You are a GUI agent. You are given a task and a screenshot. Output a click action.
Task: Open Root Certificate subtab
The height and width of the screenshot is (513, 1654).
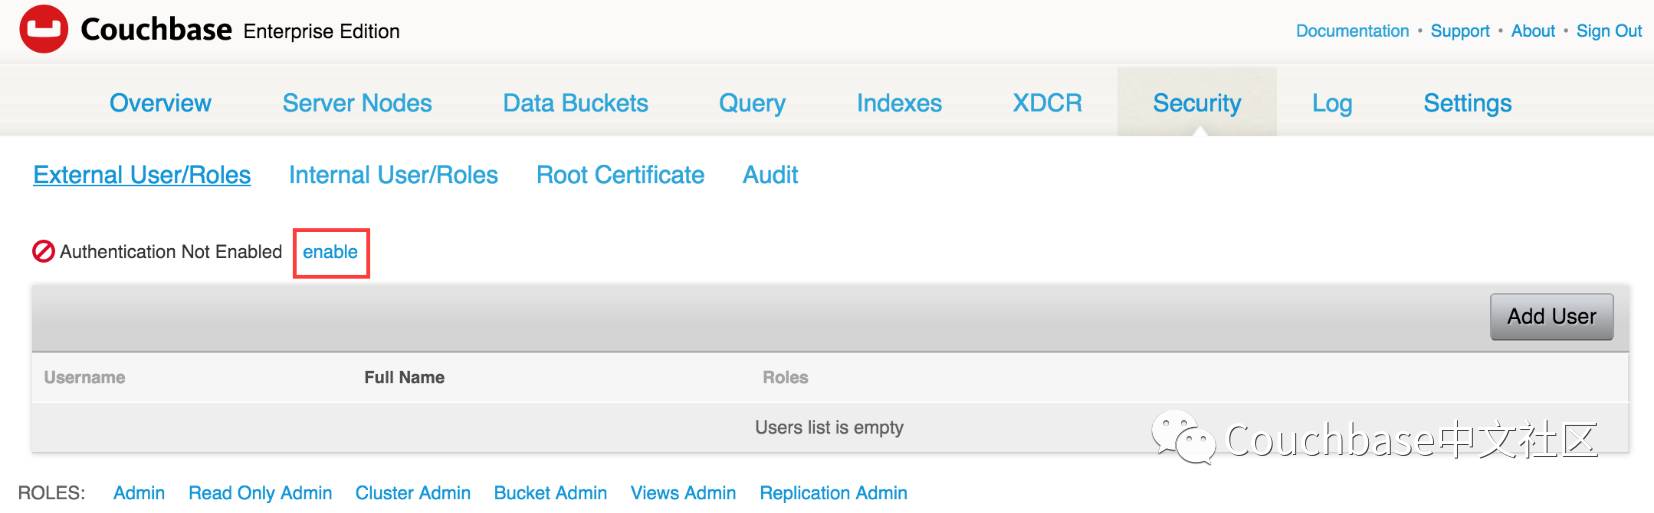620,175
